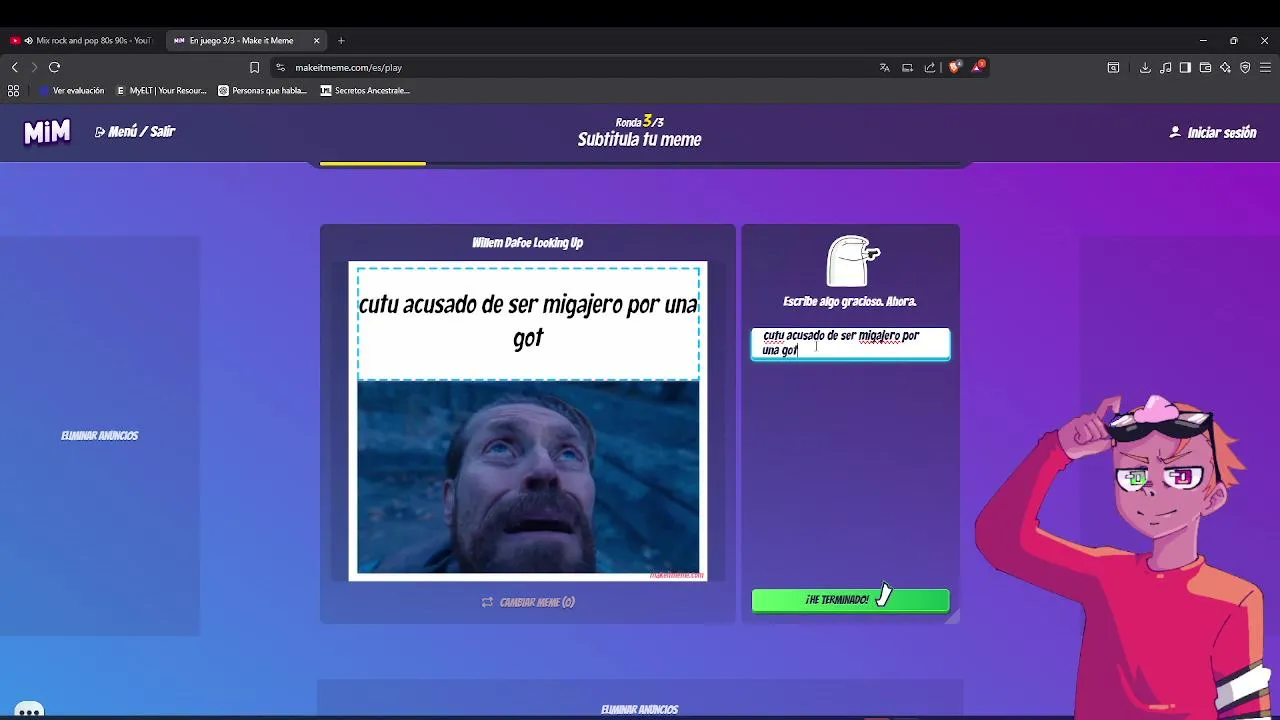Viewport: 1280px width, 720px height.
Task: Click the chat bubble icon in the page corner
Action: click(29, 710)
